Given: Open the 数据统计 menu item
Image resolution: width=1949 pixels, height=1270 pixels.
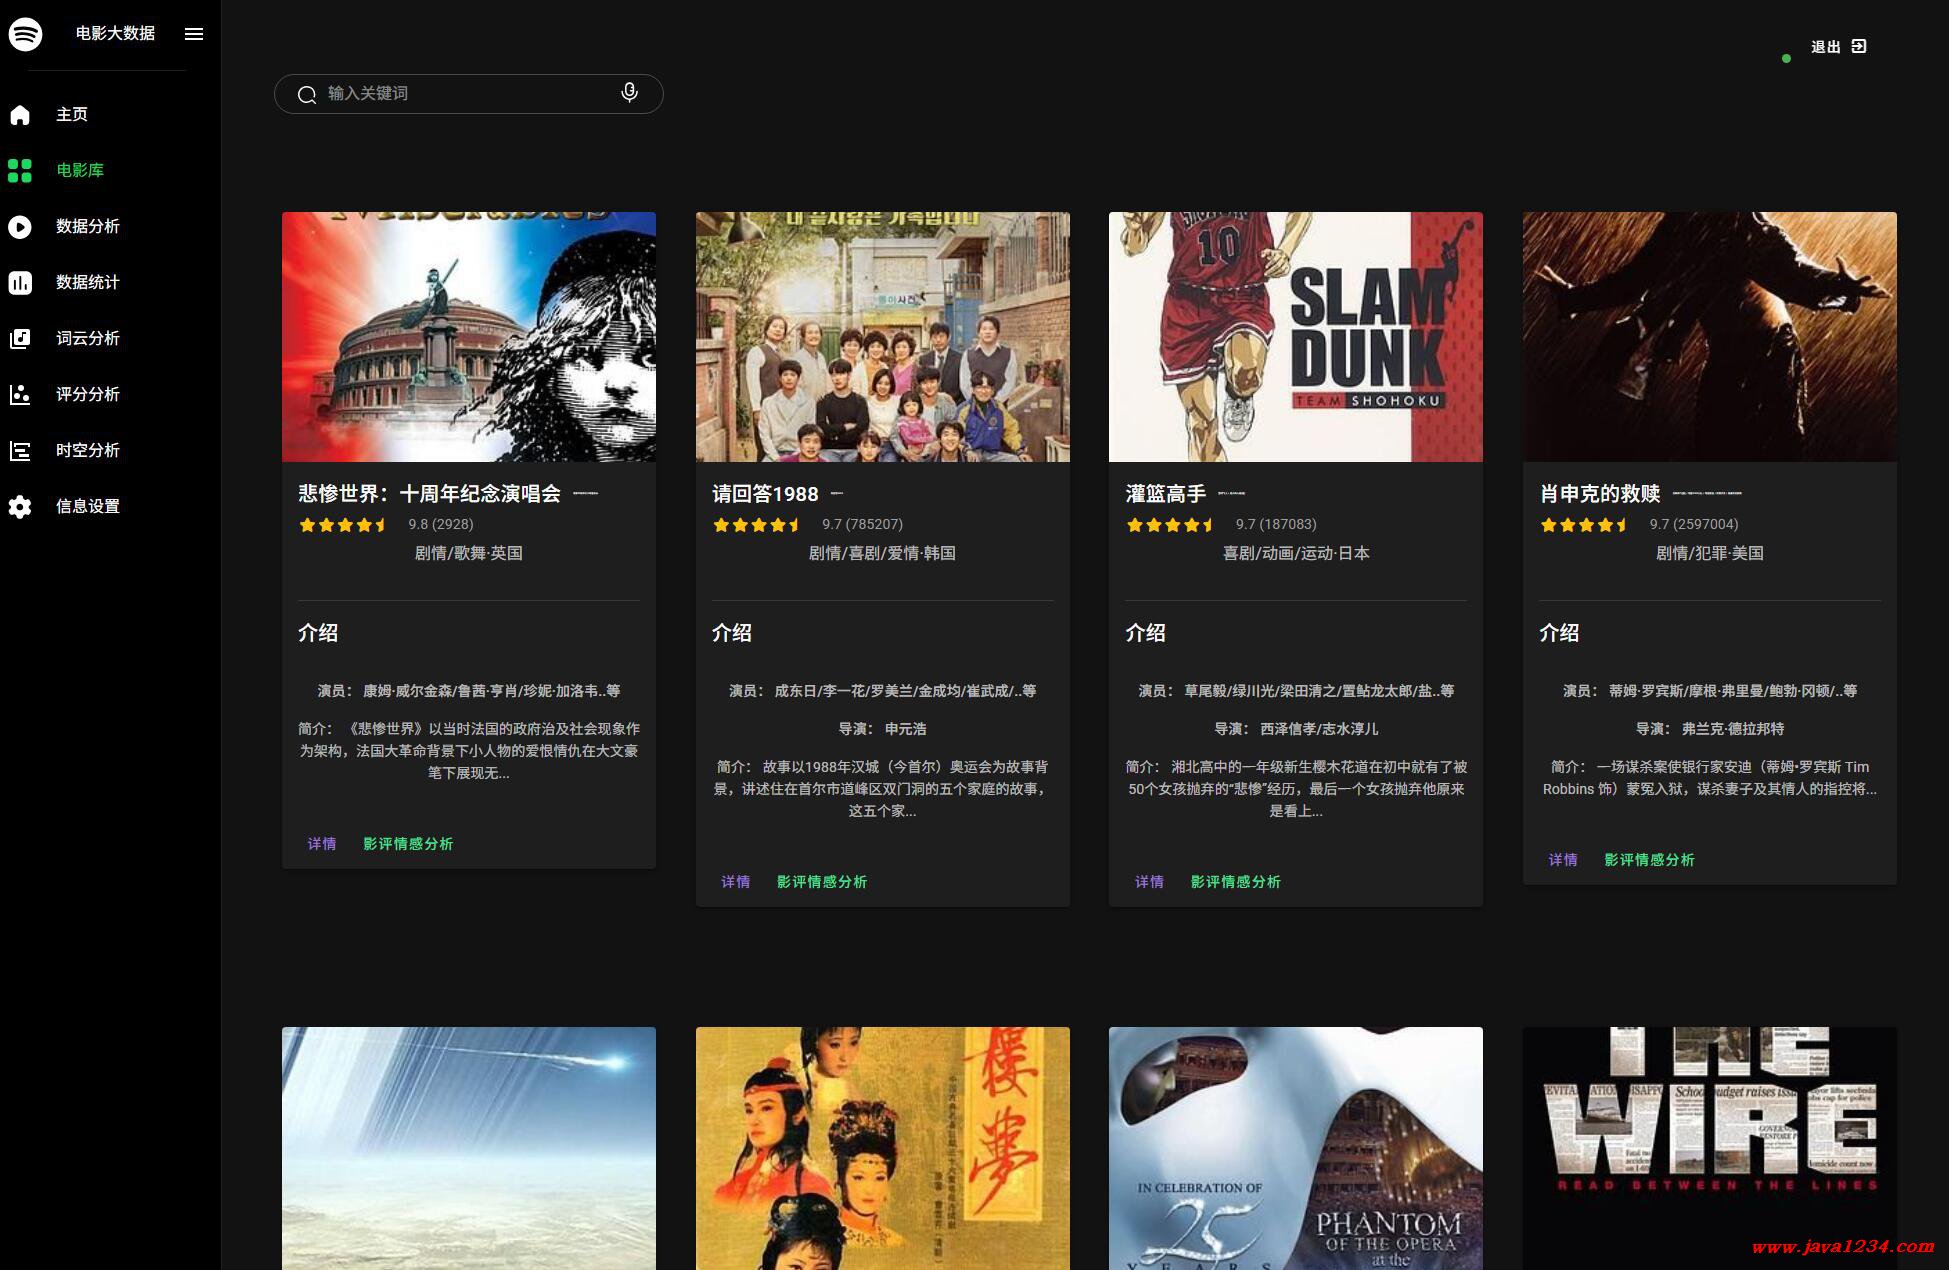Looking at the screenshot, I should tap(88, 283).
